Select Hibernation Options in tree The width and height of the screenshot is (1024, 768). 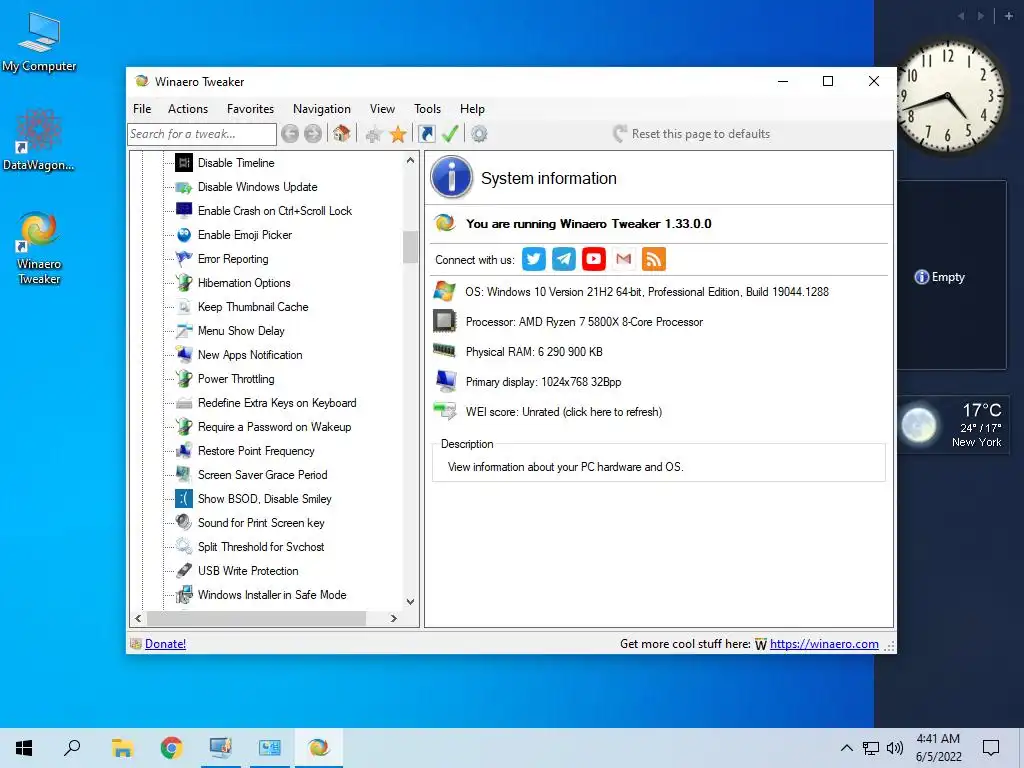tap(244, 283)
